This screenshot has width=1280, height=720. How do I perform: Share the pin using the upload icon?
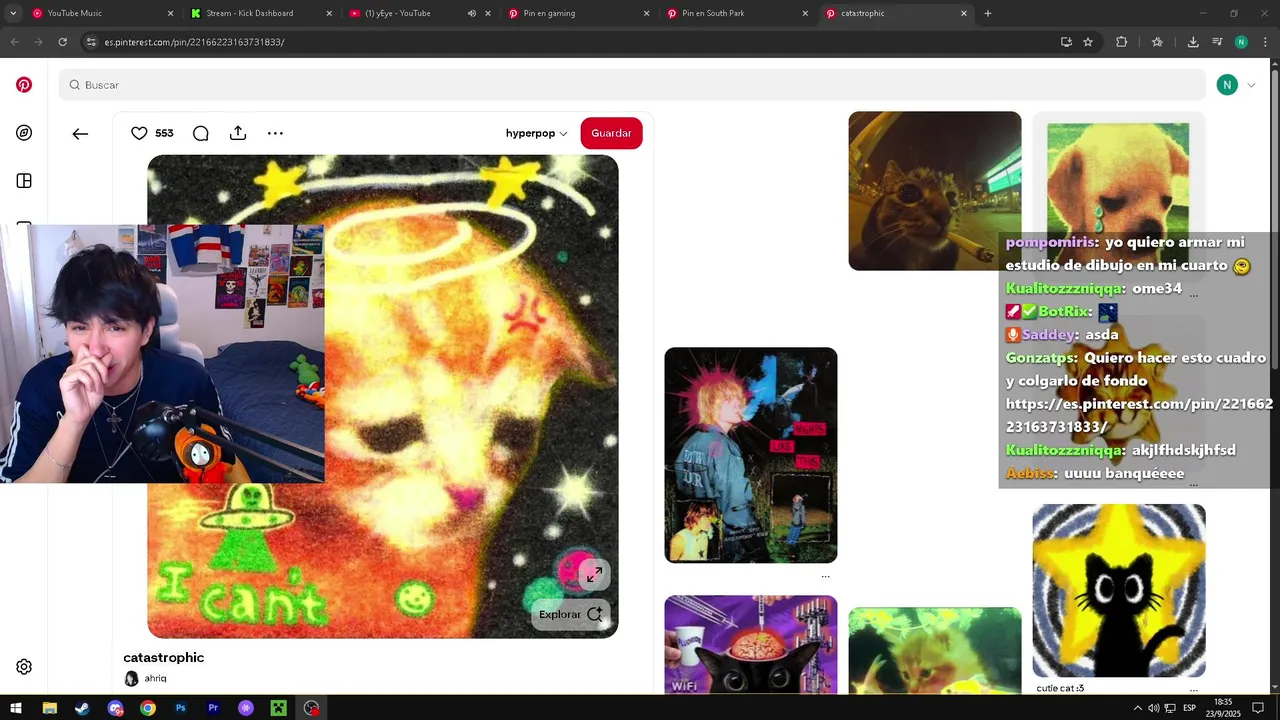coord(237,133)
